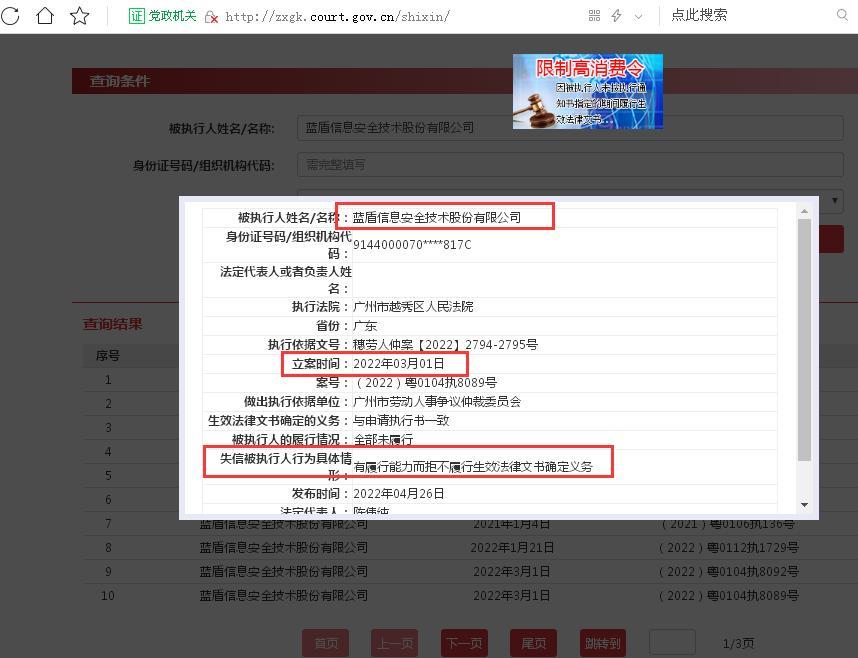Click row 8 case number 粤0112执1729号
858x658 pixels.
point(729,547)
